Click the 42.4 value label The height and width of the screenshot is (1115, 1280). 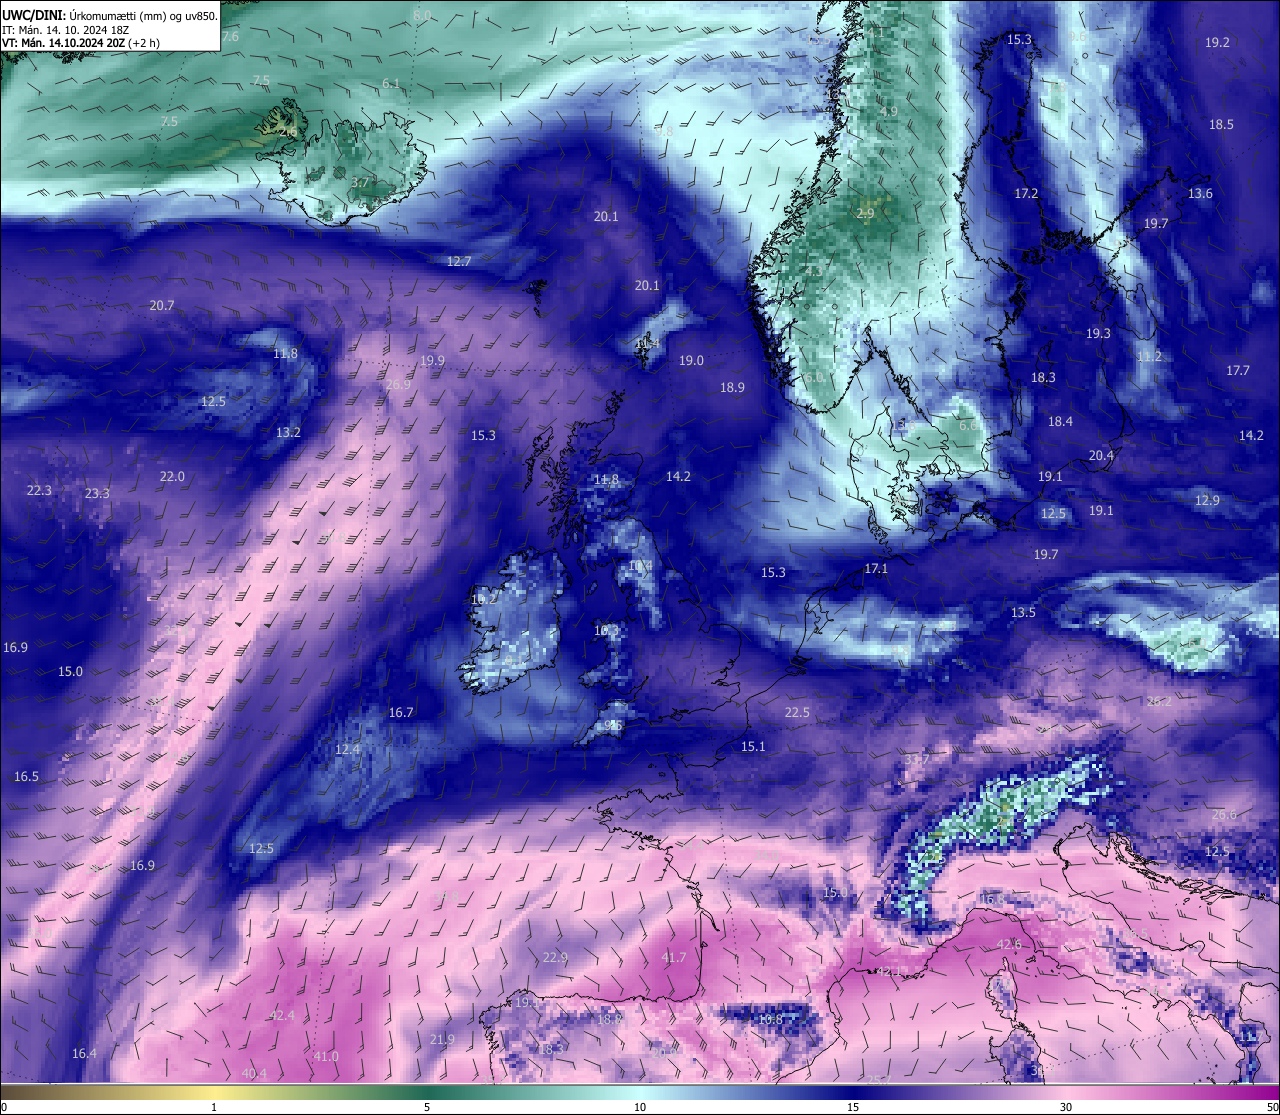[282, 1015]
